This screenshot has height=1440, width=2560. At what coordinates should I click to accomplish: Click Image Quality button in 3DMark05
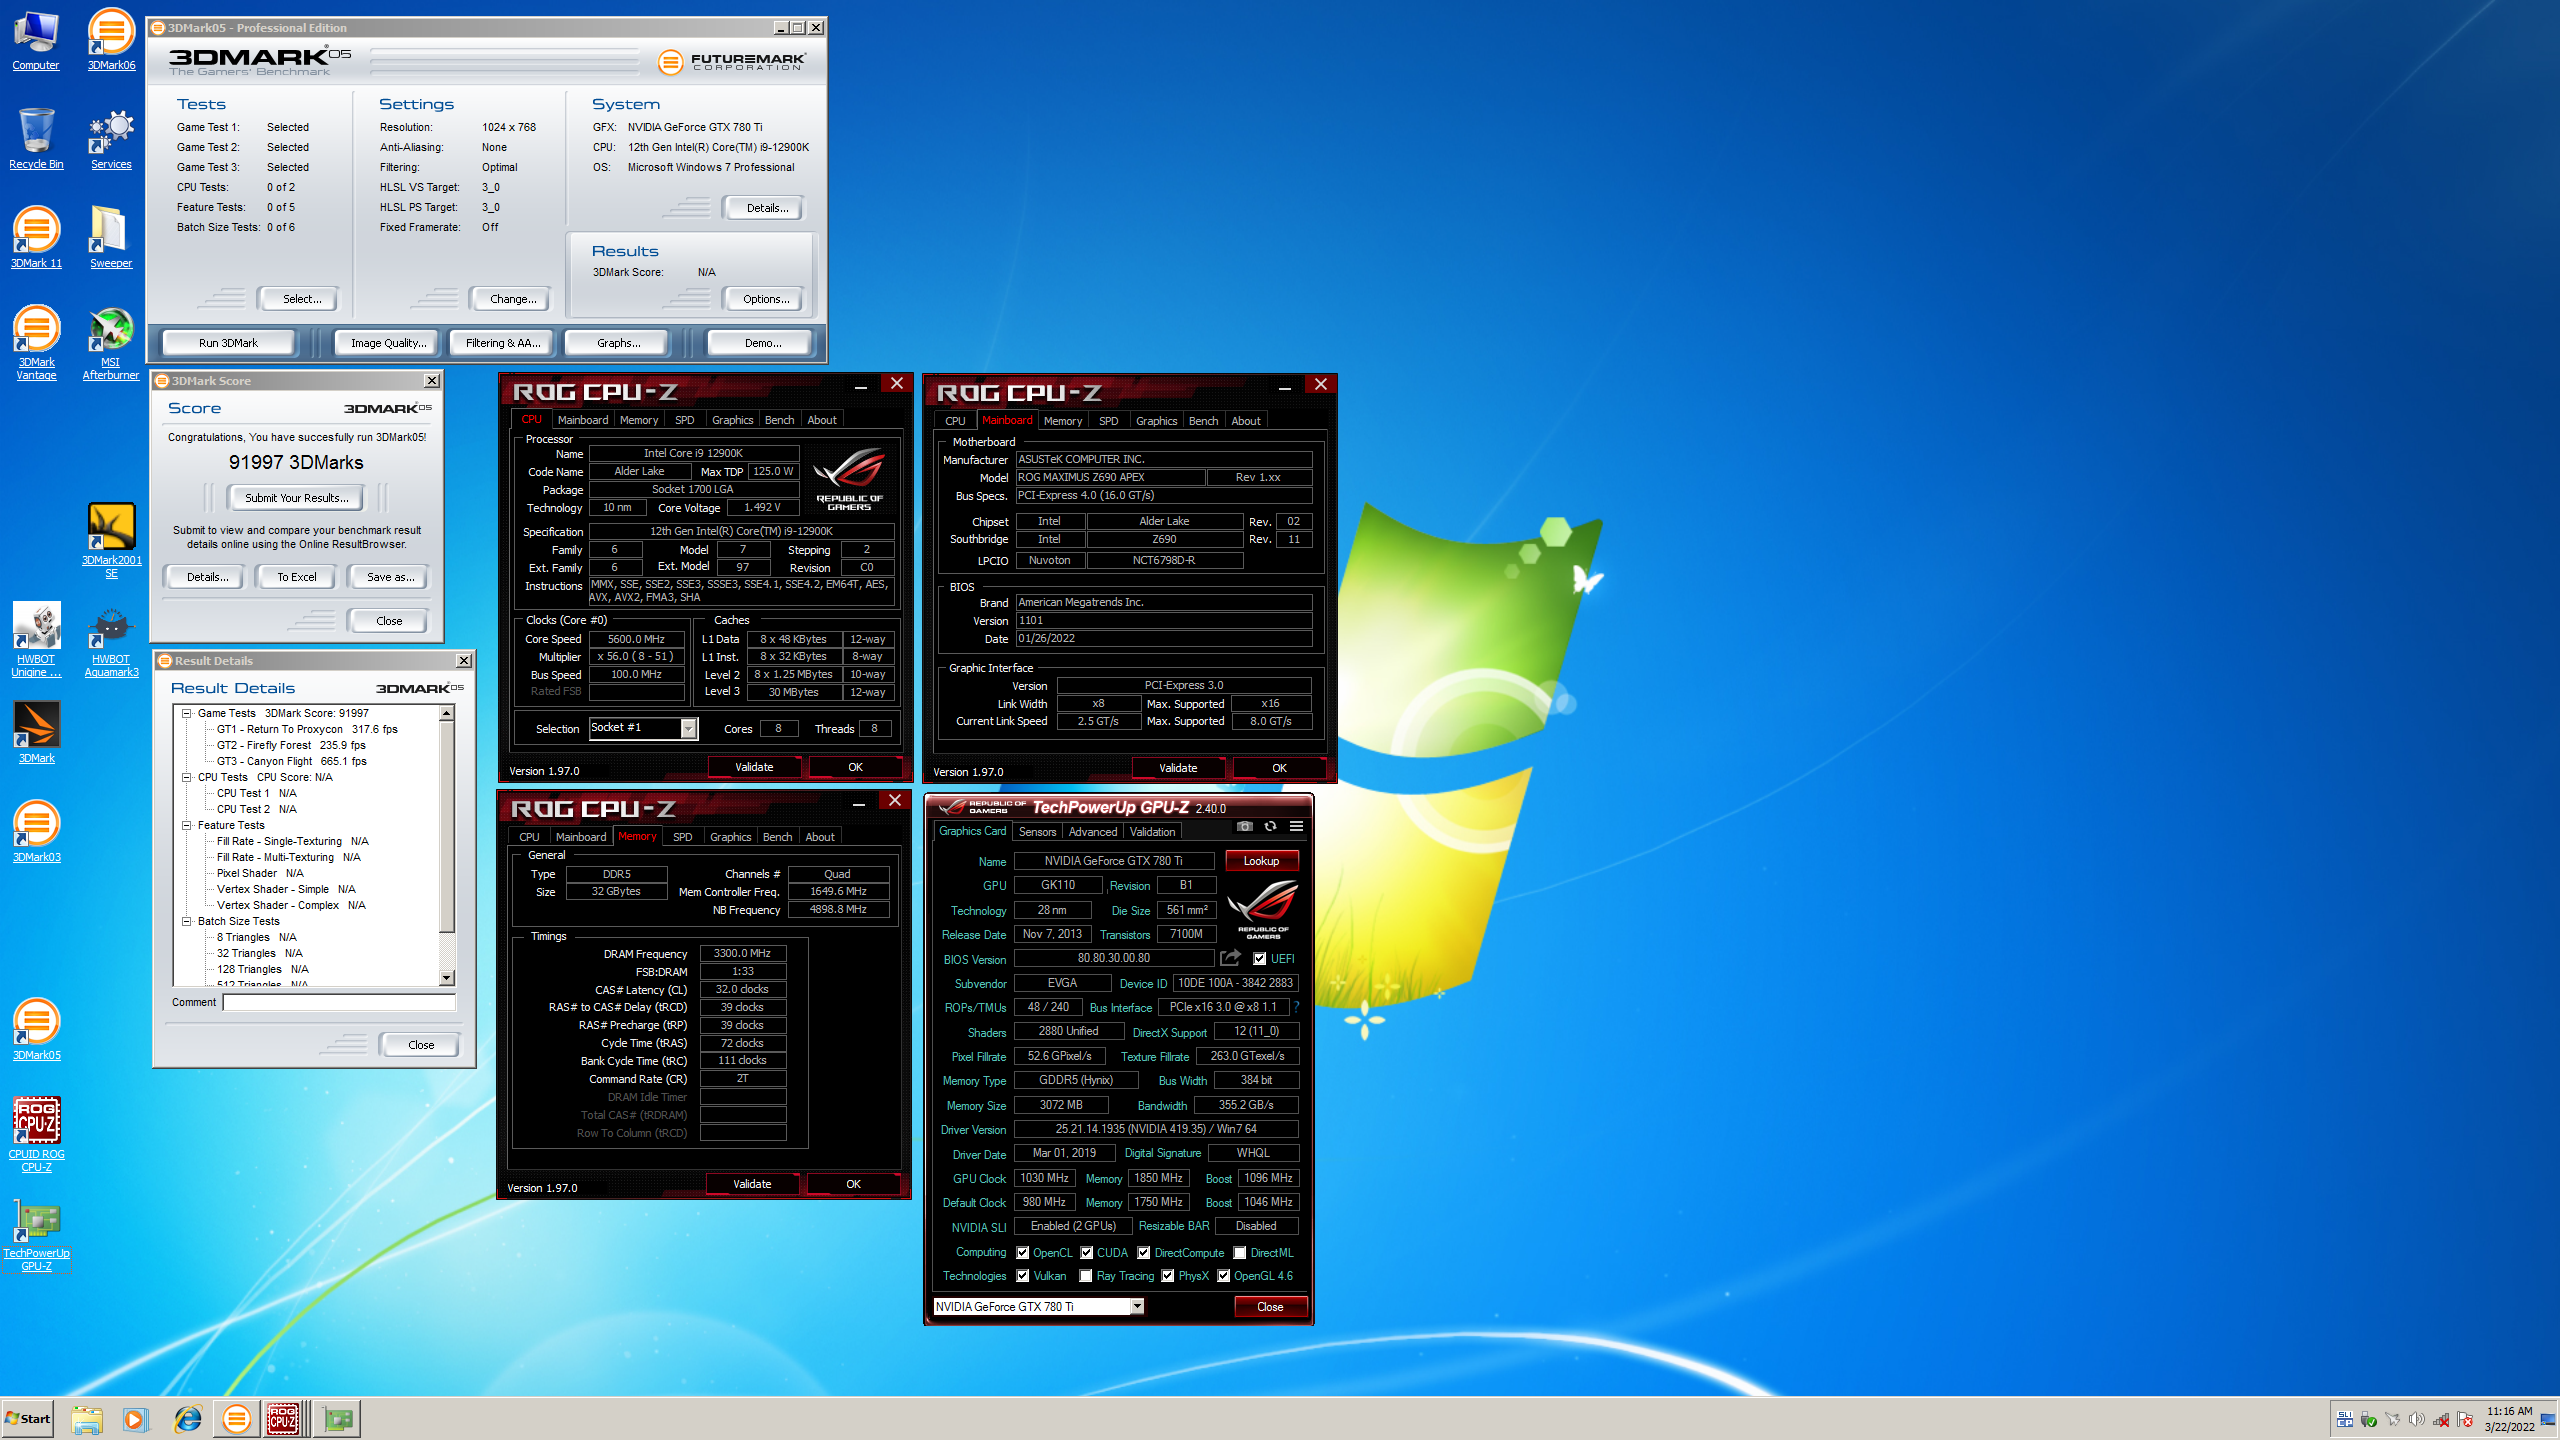(388, 343)
